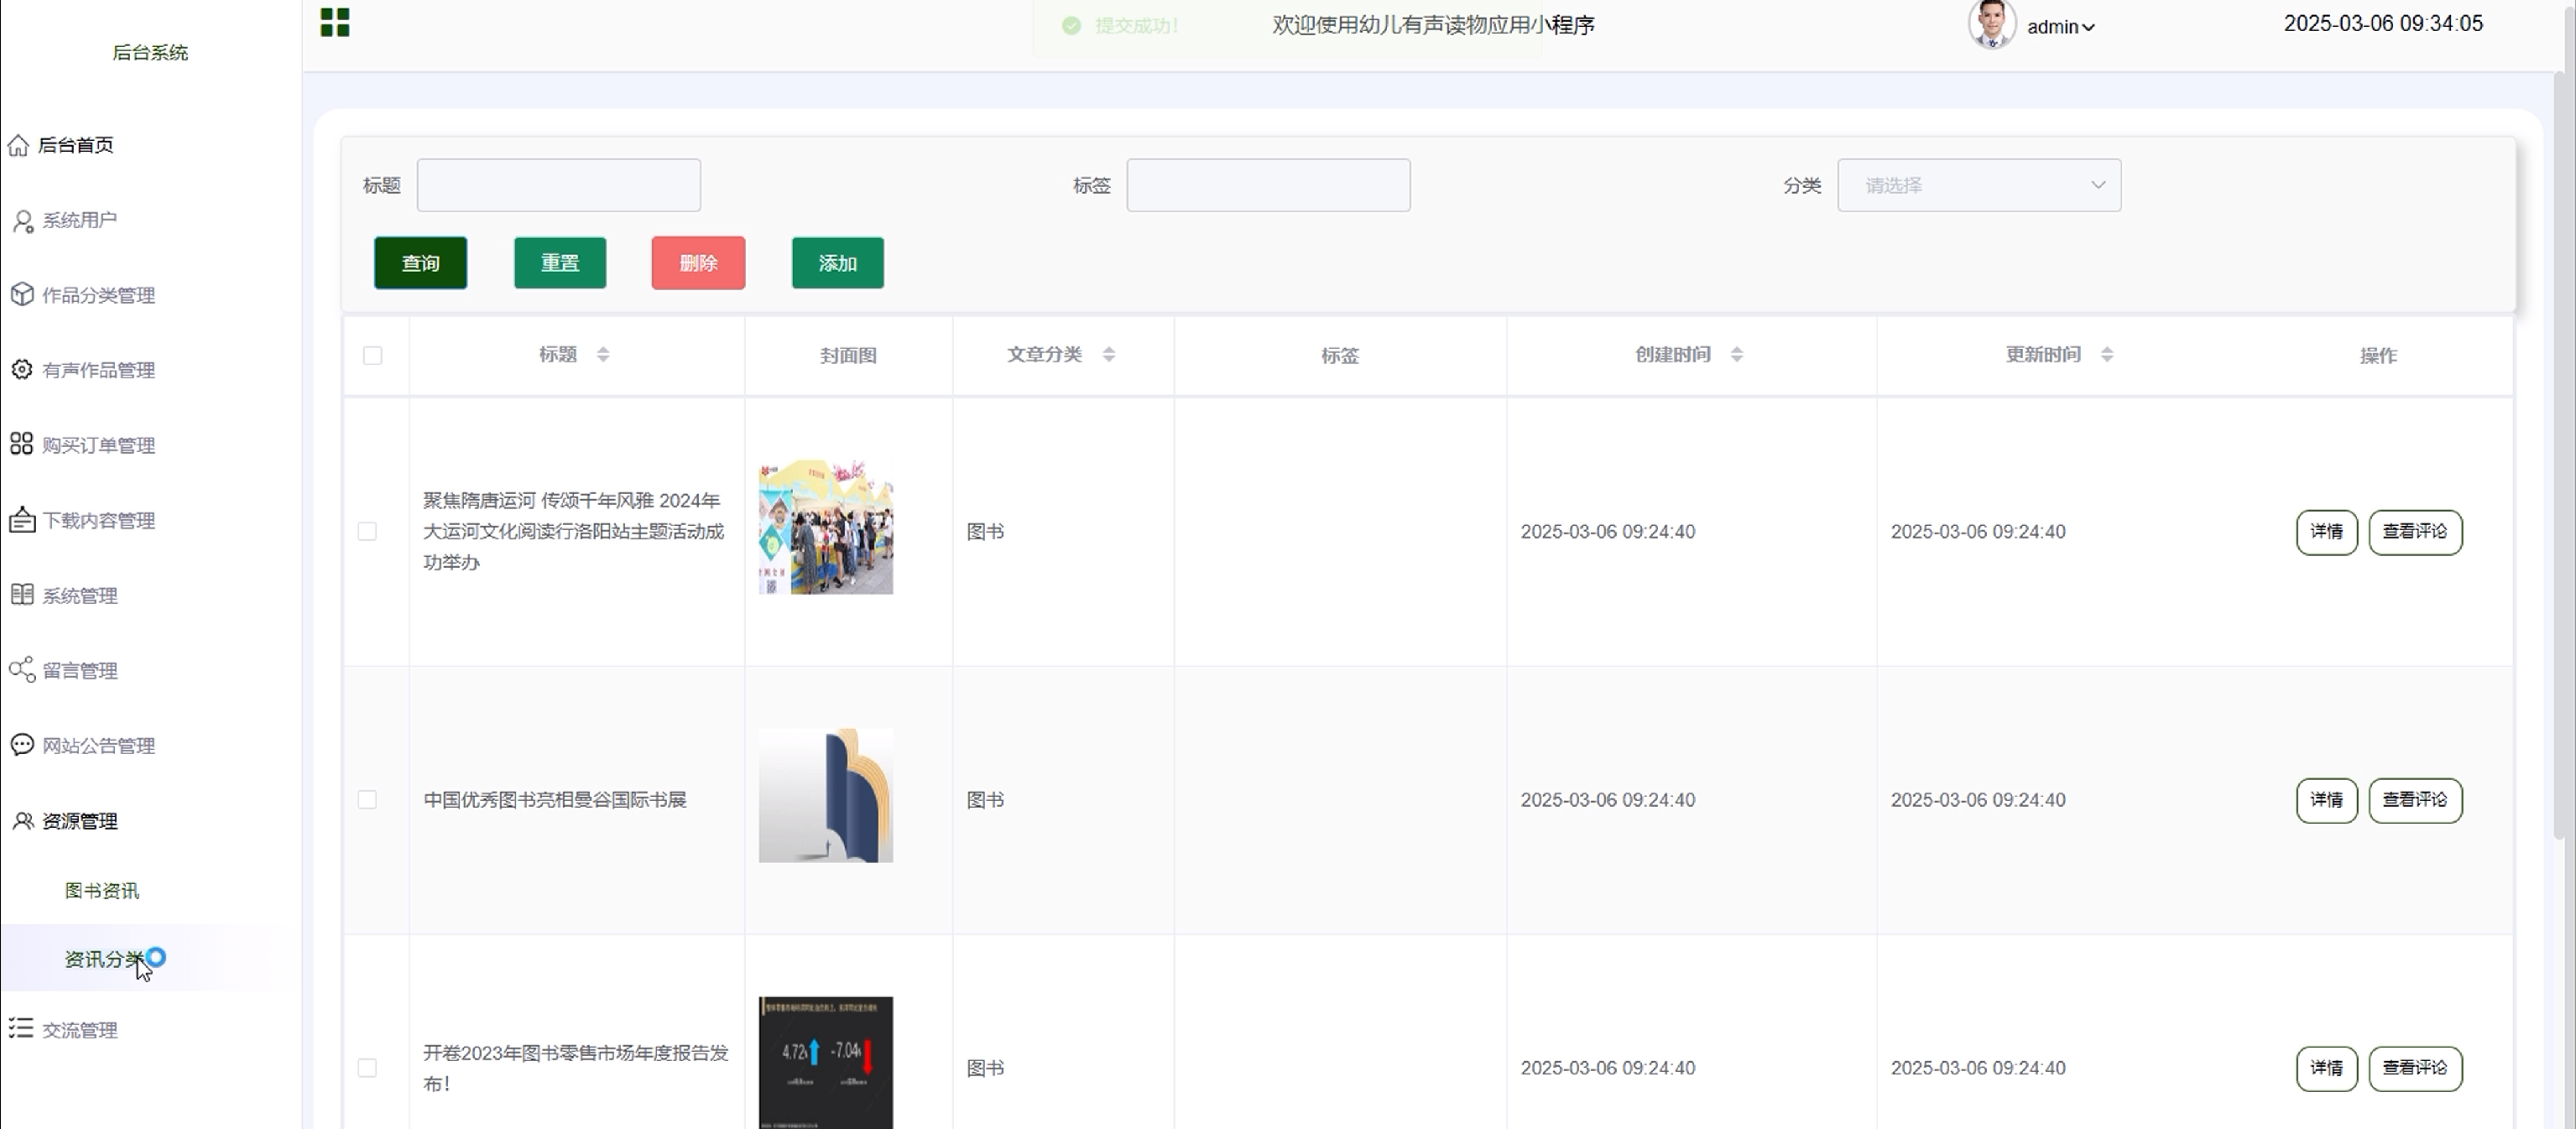Toggle the select-all checkbox in table header
The image size is (2576, 1129).
373,356
